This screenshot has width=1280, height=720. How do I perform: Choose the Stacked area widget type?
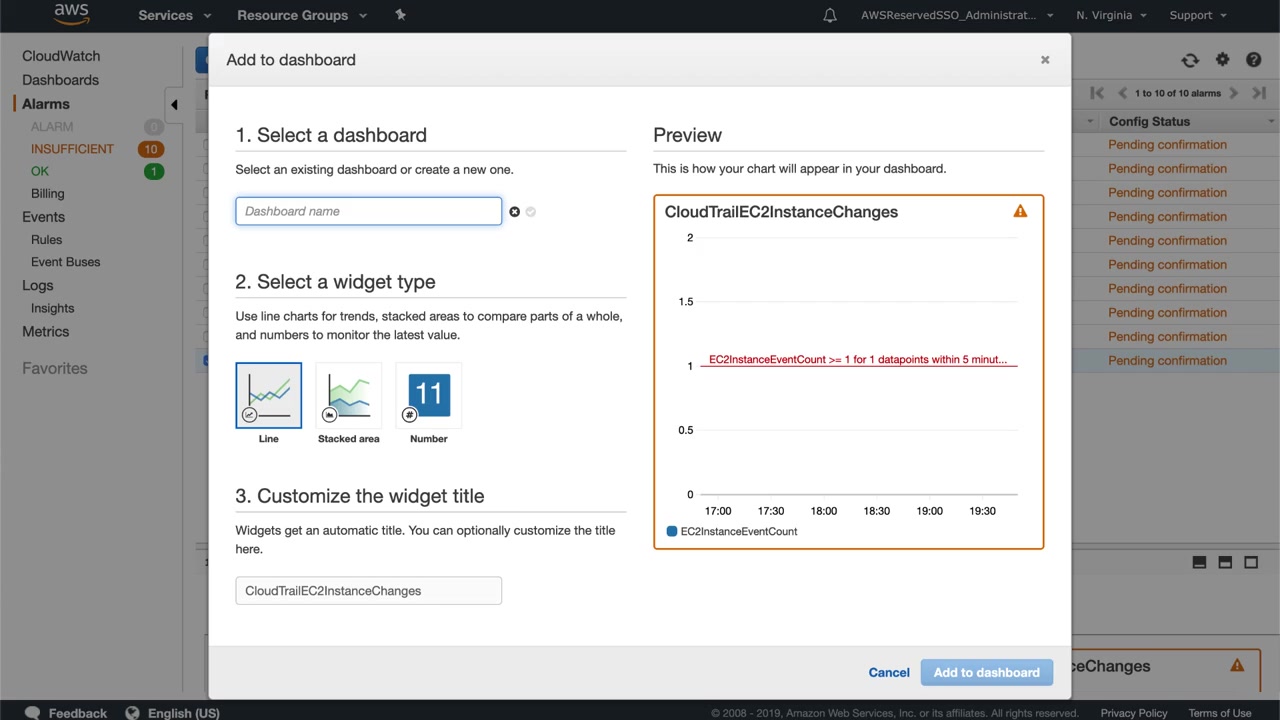[x=348, y=396]
